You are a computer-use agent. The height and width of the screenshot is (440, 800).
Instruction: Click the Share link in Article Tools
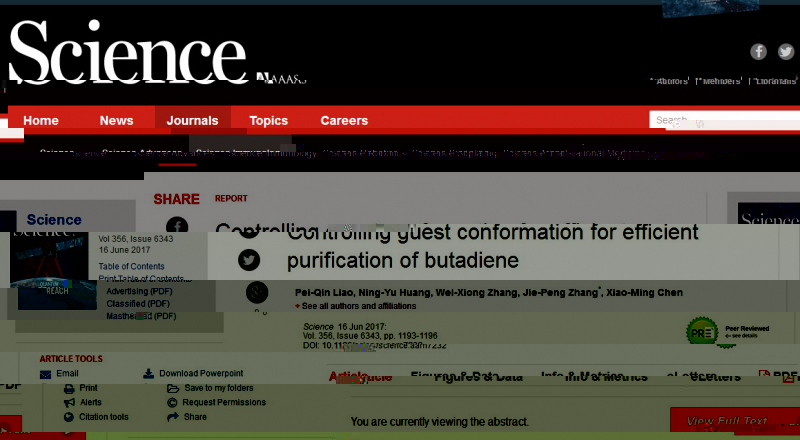195,417
